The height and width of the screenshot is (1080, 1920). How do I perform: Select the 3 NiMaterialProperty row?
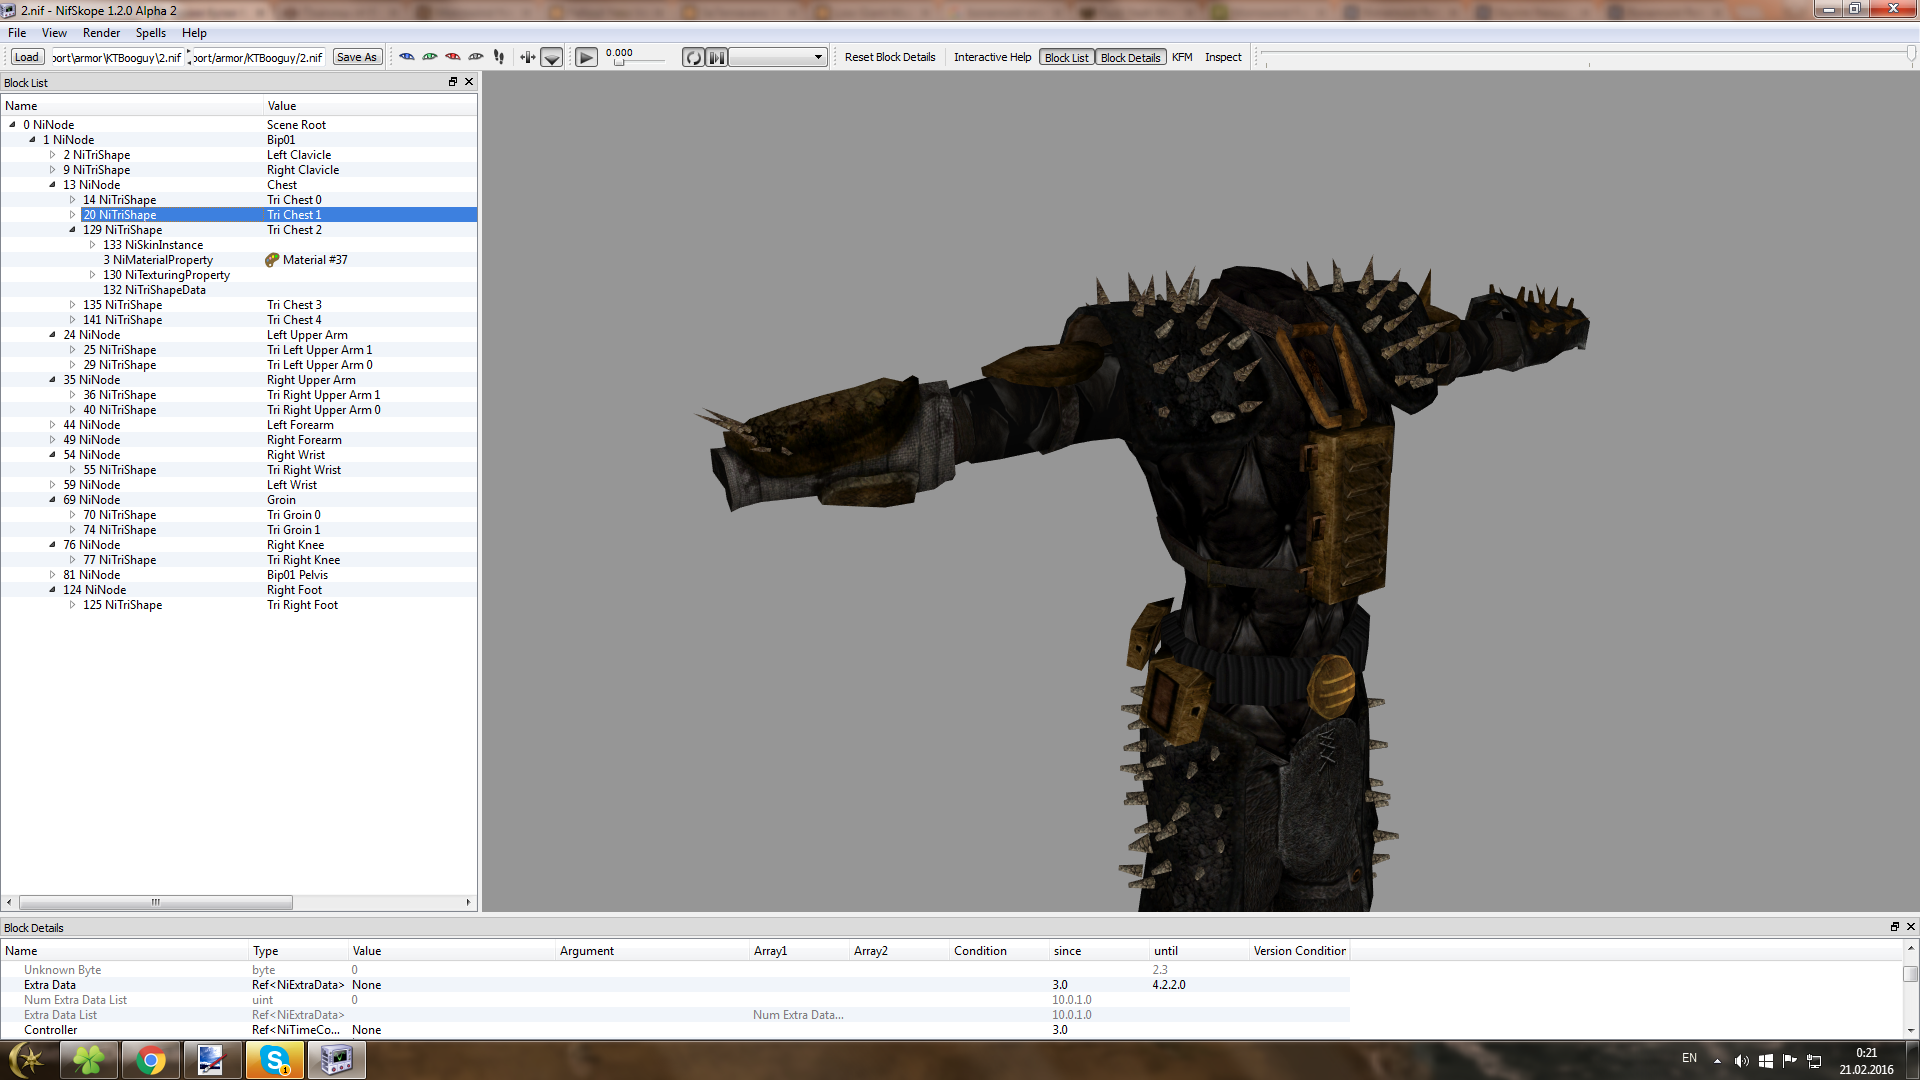tap(239, 260)
